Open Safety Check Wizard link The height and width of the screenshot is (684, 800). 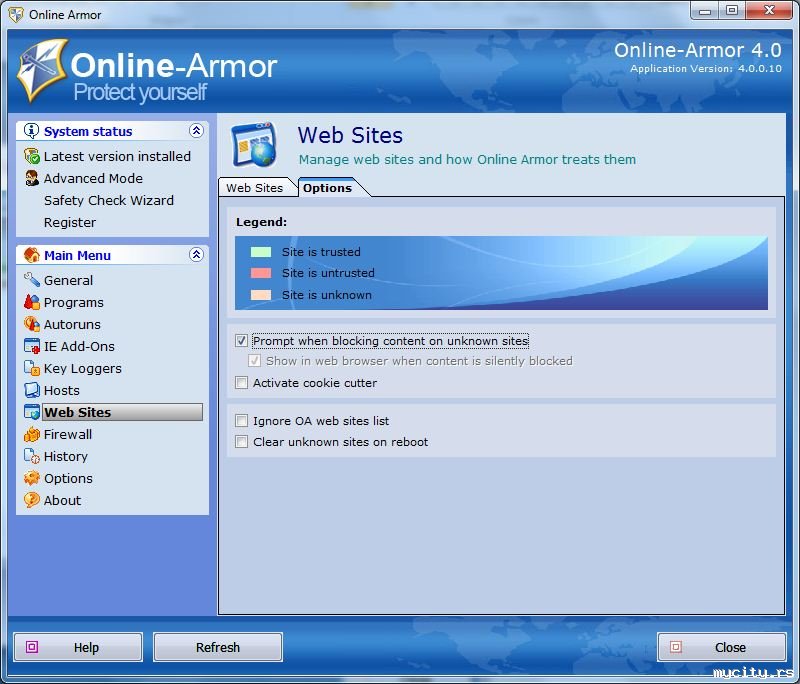[x=109, y=200]
